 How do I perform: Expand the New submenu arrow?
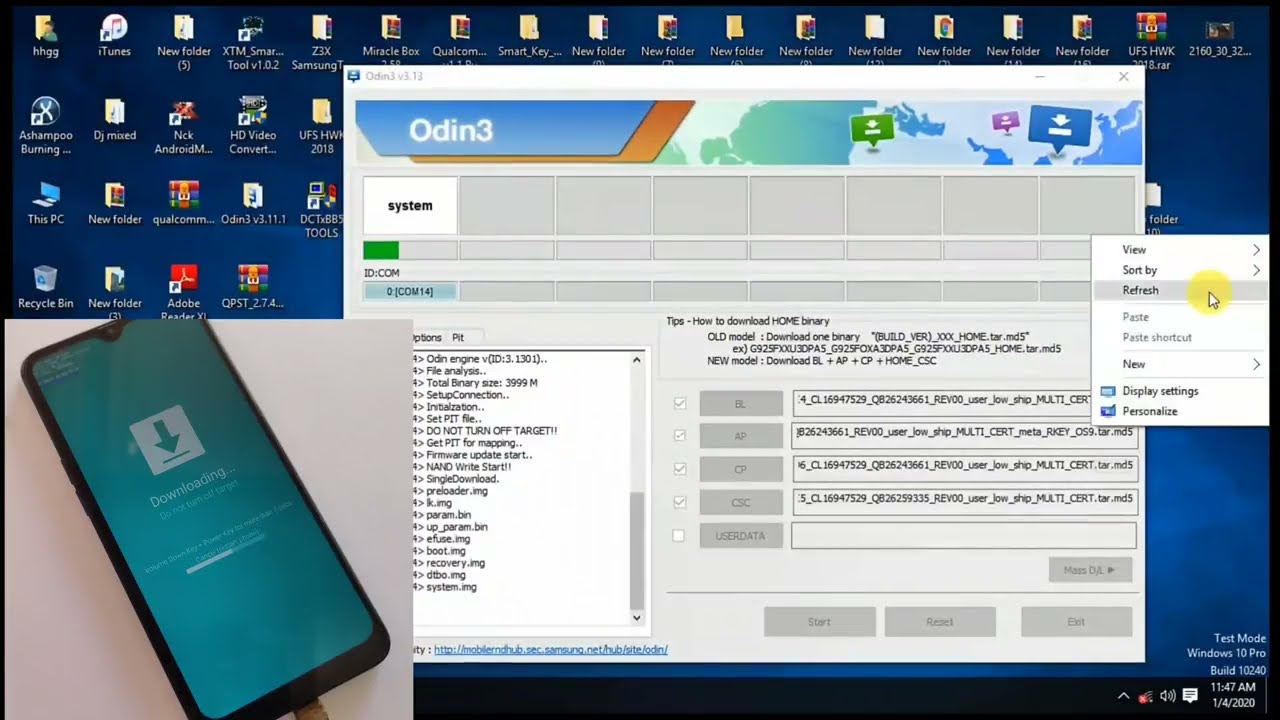tap(1257, 364)
